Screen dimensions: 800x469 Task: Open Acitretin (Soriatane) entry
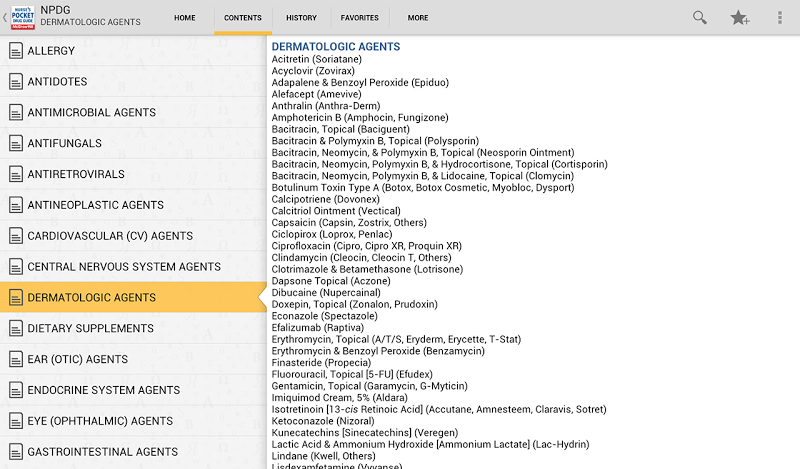coord(316,59)
